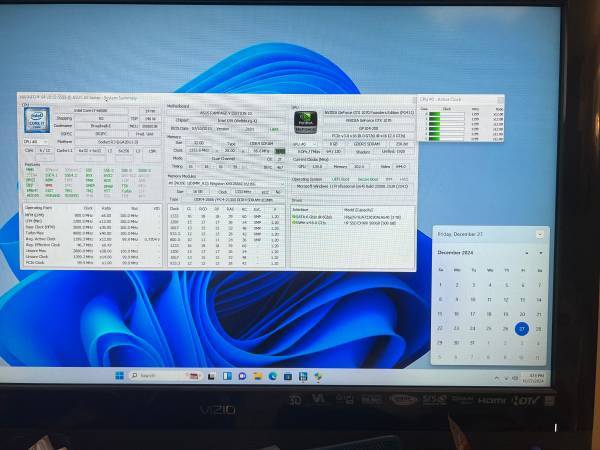Image resolution: width=600 pixels, height=450 pixels.
Task: Click the Microsoft Windows 11 Professional text
Action: pyautogui.click(x=352, y=186)
